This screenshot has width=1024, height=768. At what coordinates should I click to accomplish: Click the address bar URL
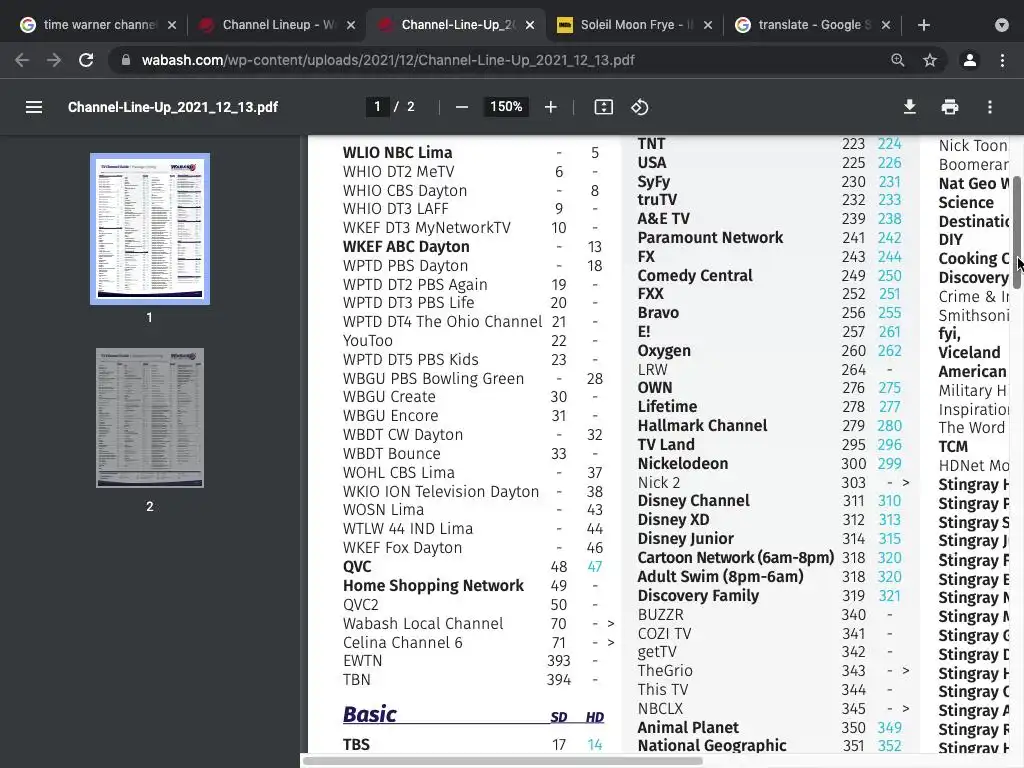[x=388, y=60]
